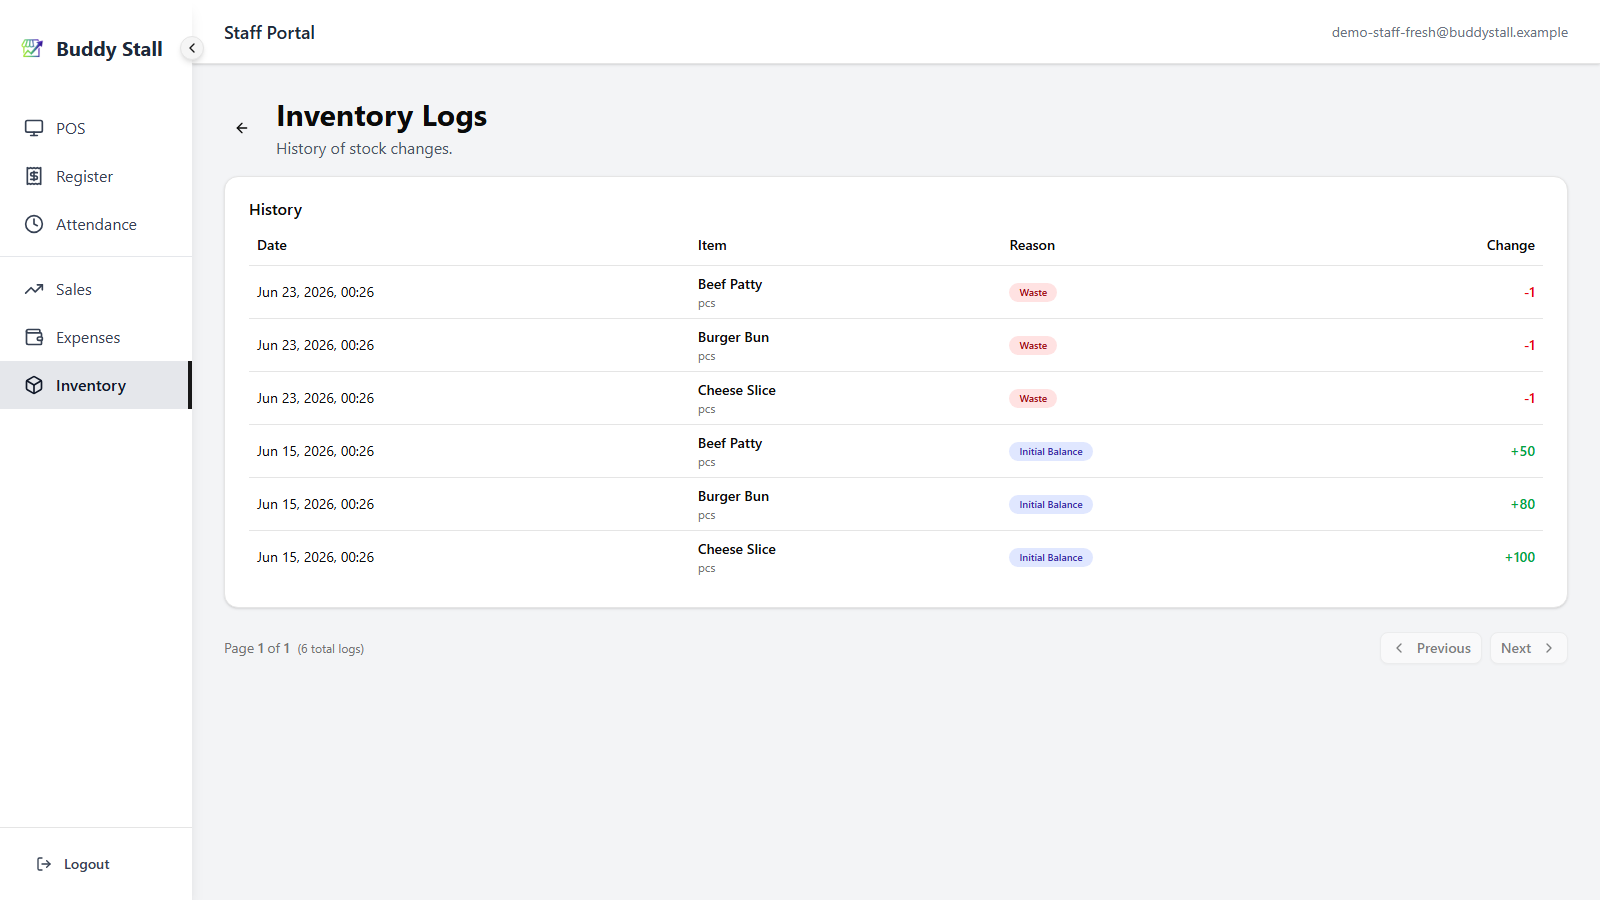Click the Next page chevron icon

[1549, 648]
